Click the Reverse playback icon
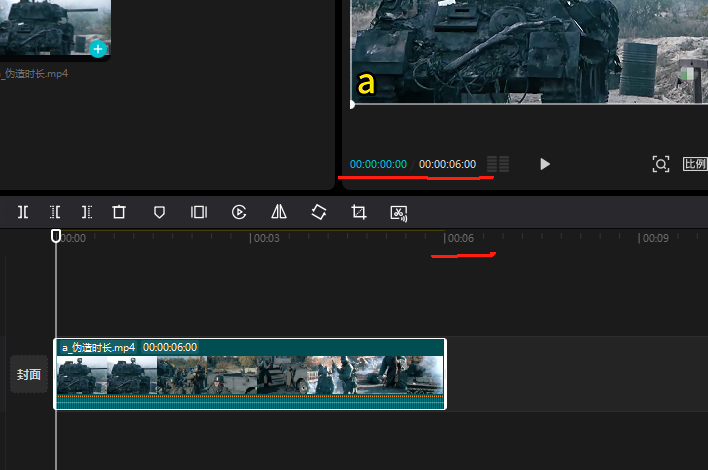This screenshot has width=708, height=470. click(x=239, y=212)
